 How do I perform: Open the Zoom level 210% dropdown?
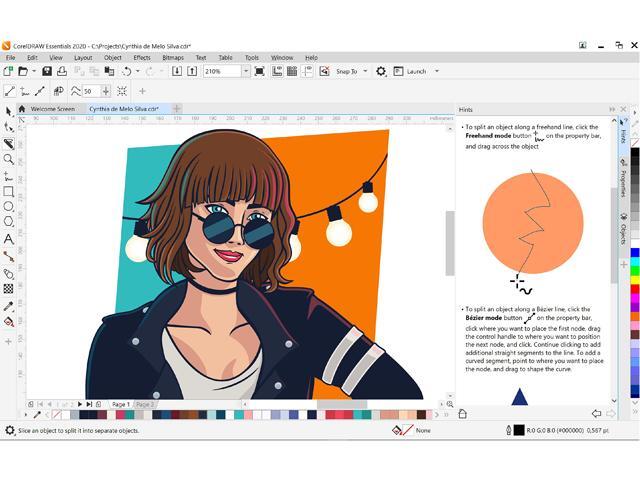246,71
